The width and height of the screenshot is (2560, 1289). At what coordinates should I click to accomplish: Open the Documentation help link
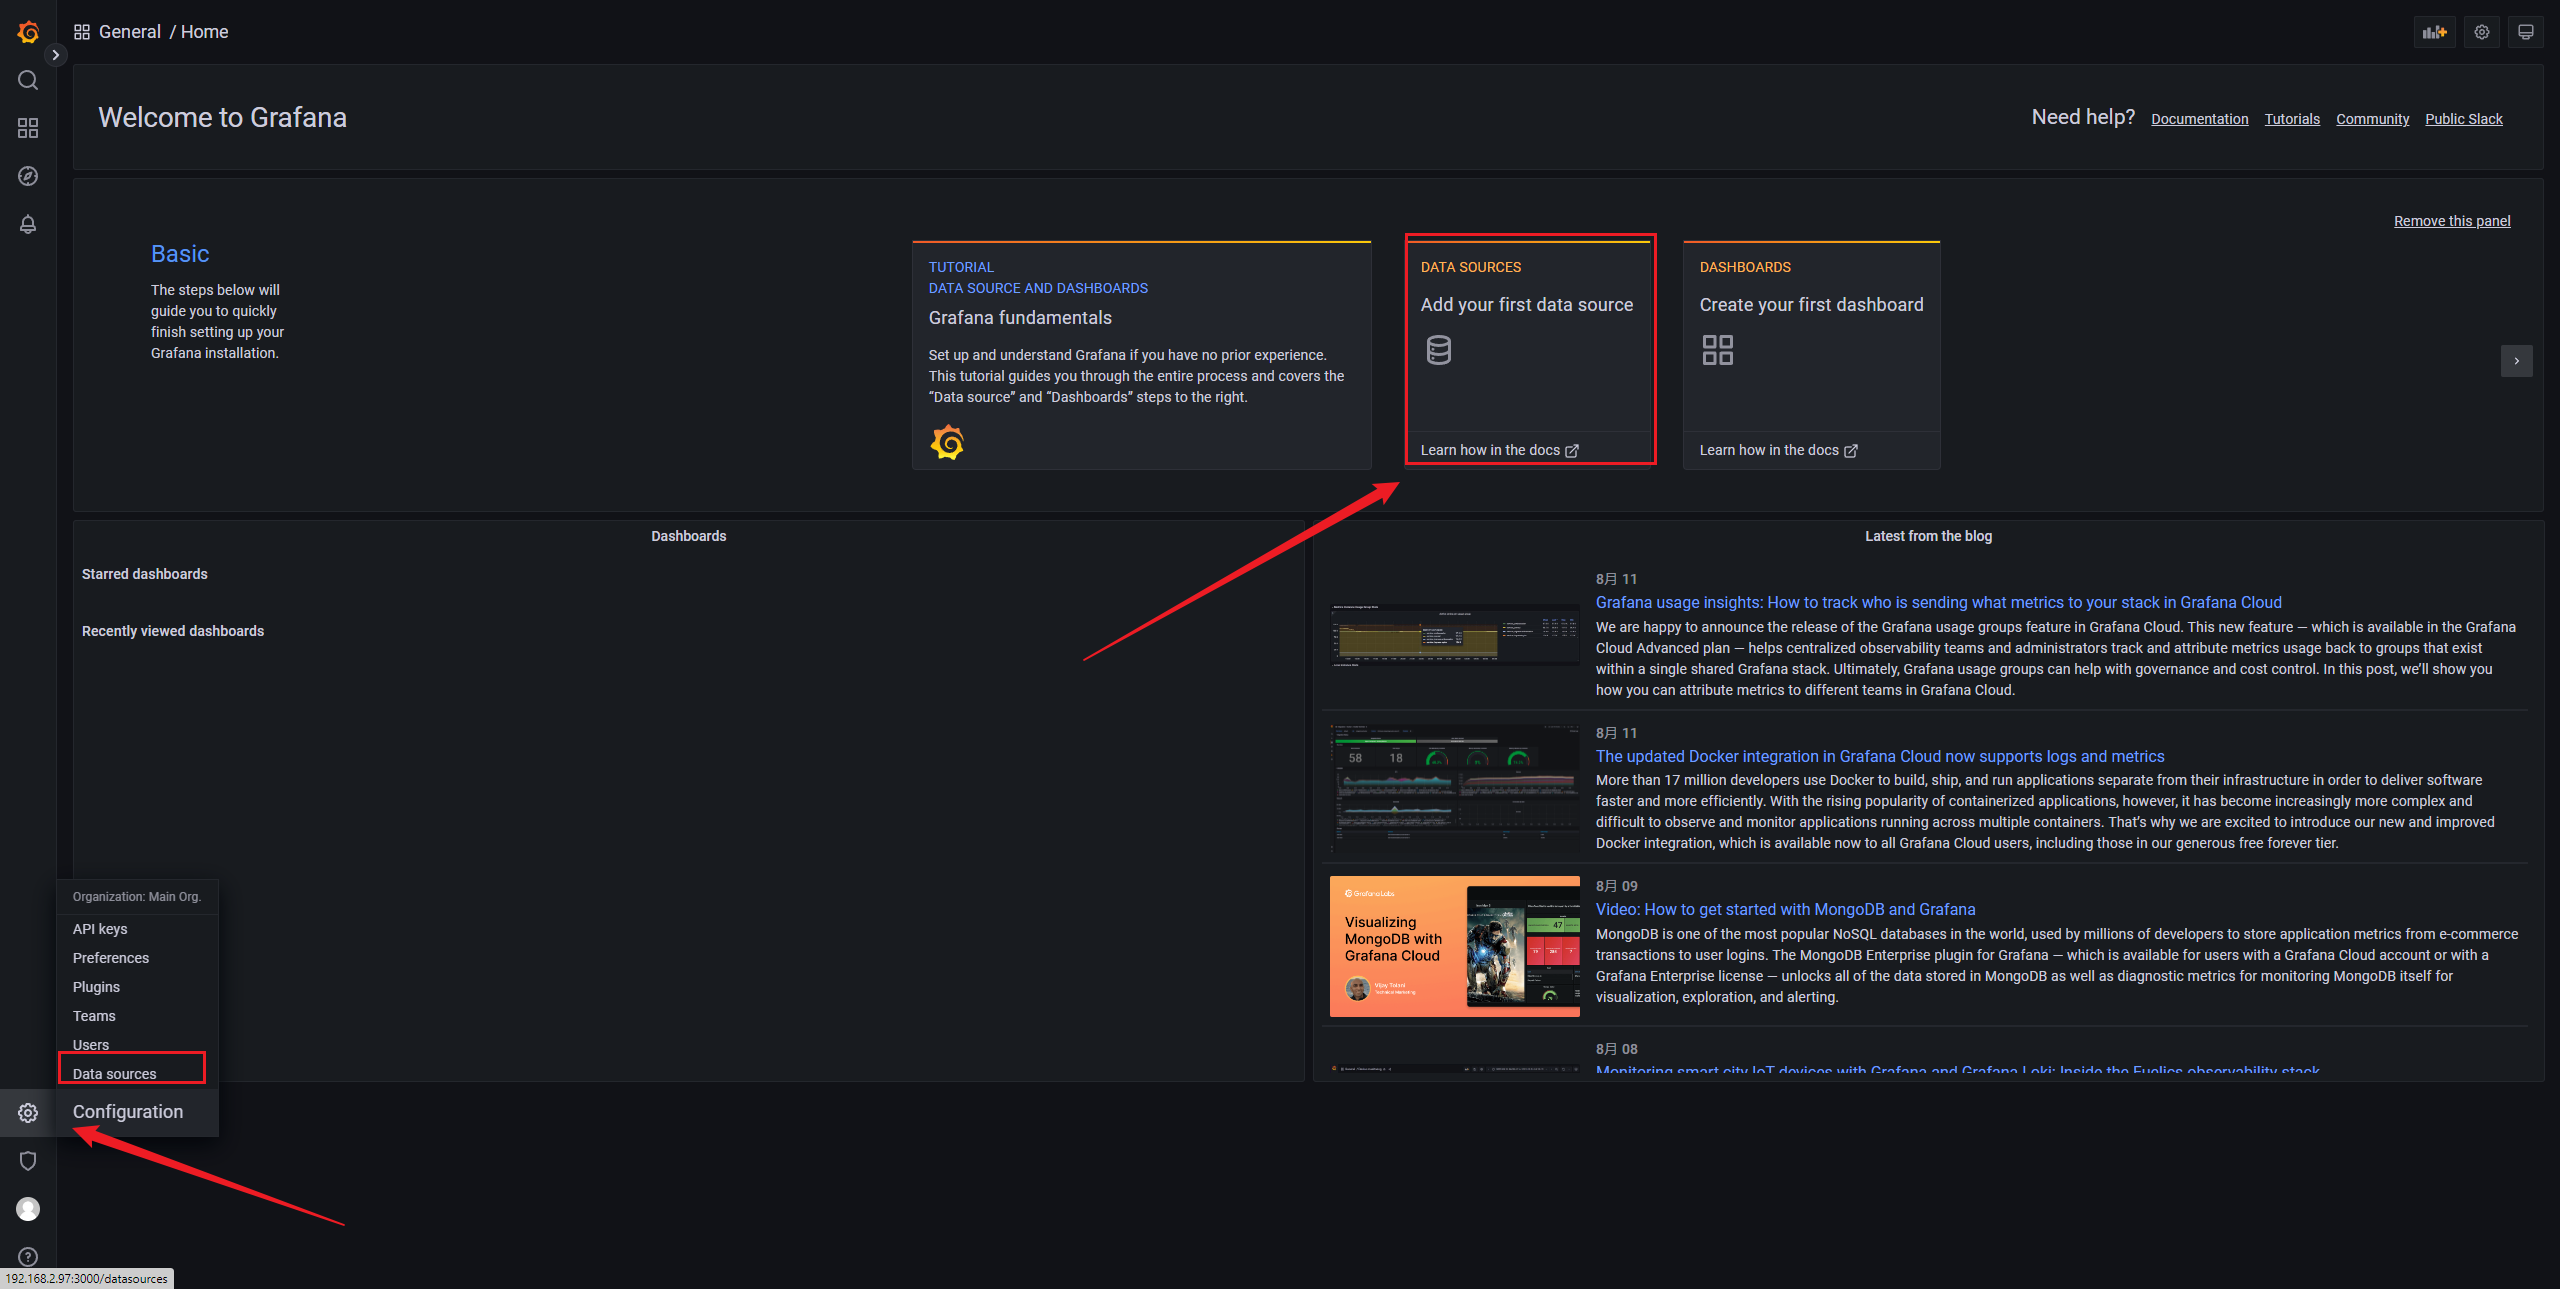click(x=2199, y=119)
